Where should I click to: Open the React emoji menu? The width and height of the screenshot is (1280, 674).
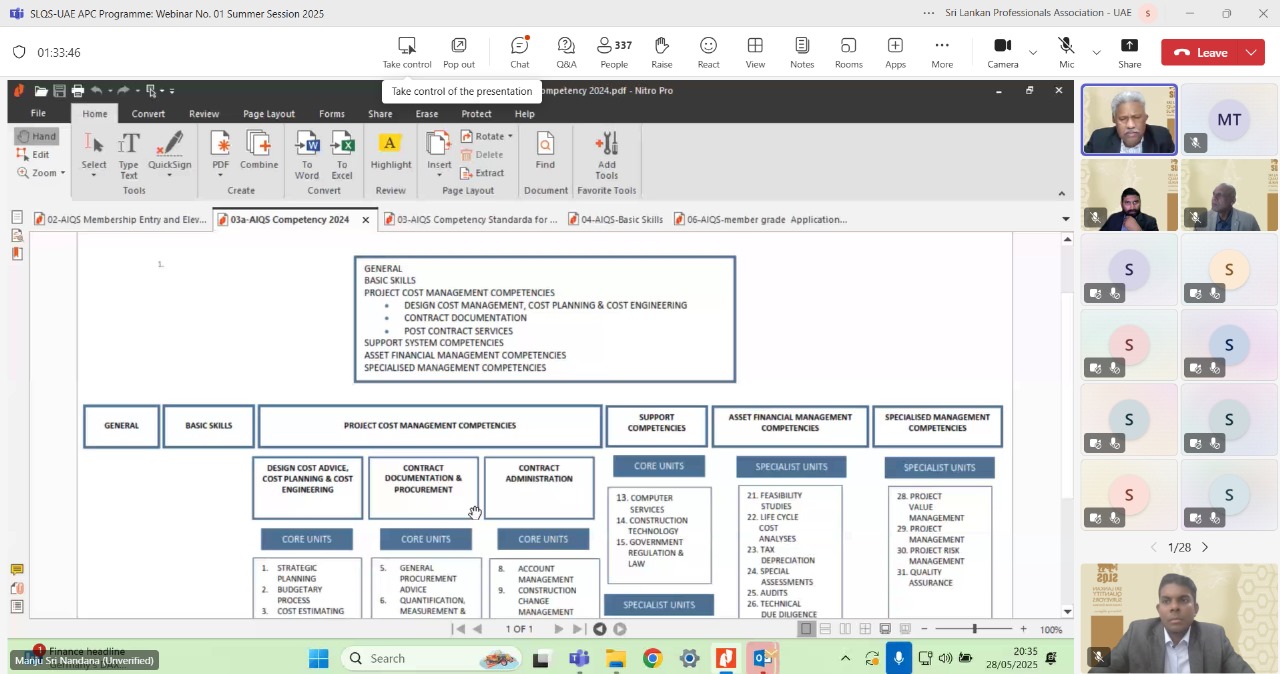point(708,52)
